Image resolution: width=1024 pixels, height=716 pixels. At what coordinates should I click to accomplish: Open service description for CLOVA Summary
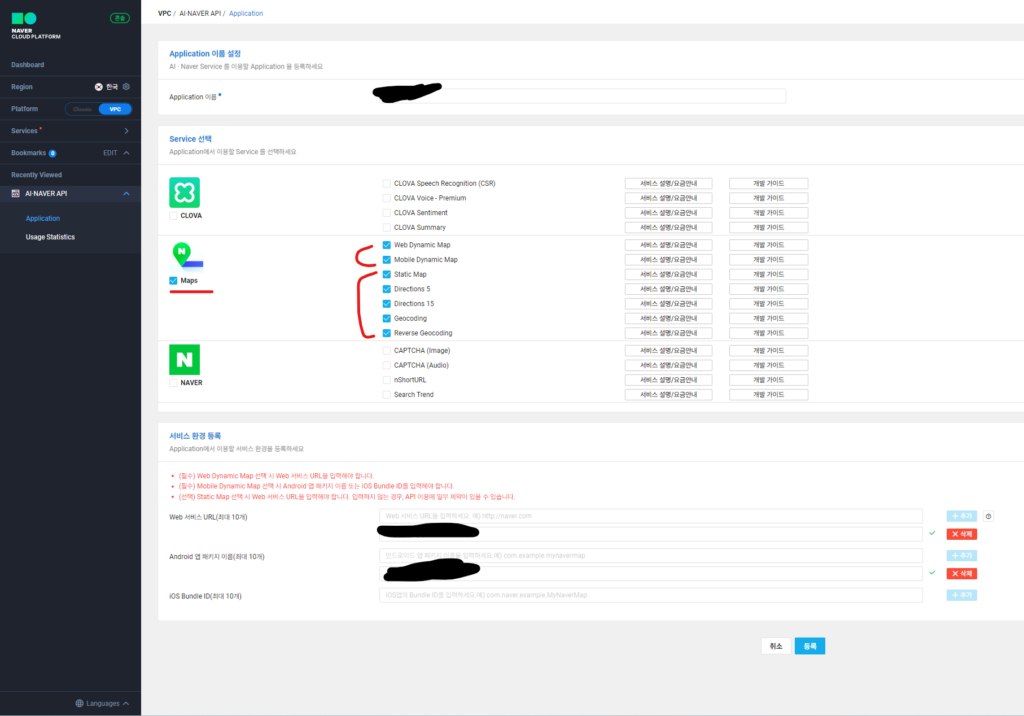click(x=668, y=227)
